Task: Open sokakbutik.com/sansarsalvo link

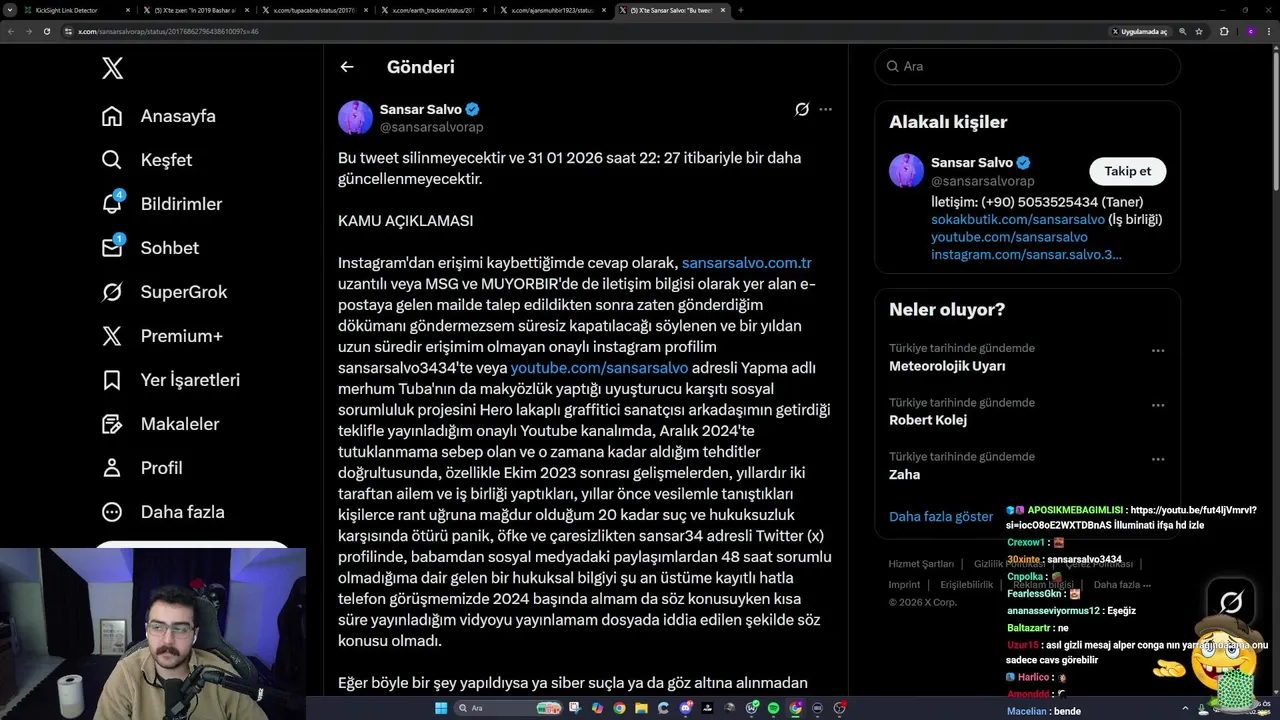Action: pyautogui.click(x=1018, y=219)
